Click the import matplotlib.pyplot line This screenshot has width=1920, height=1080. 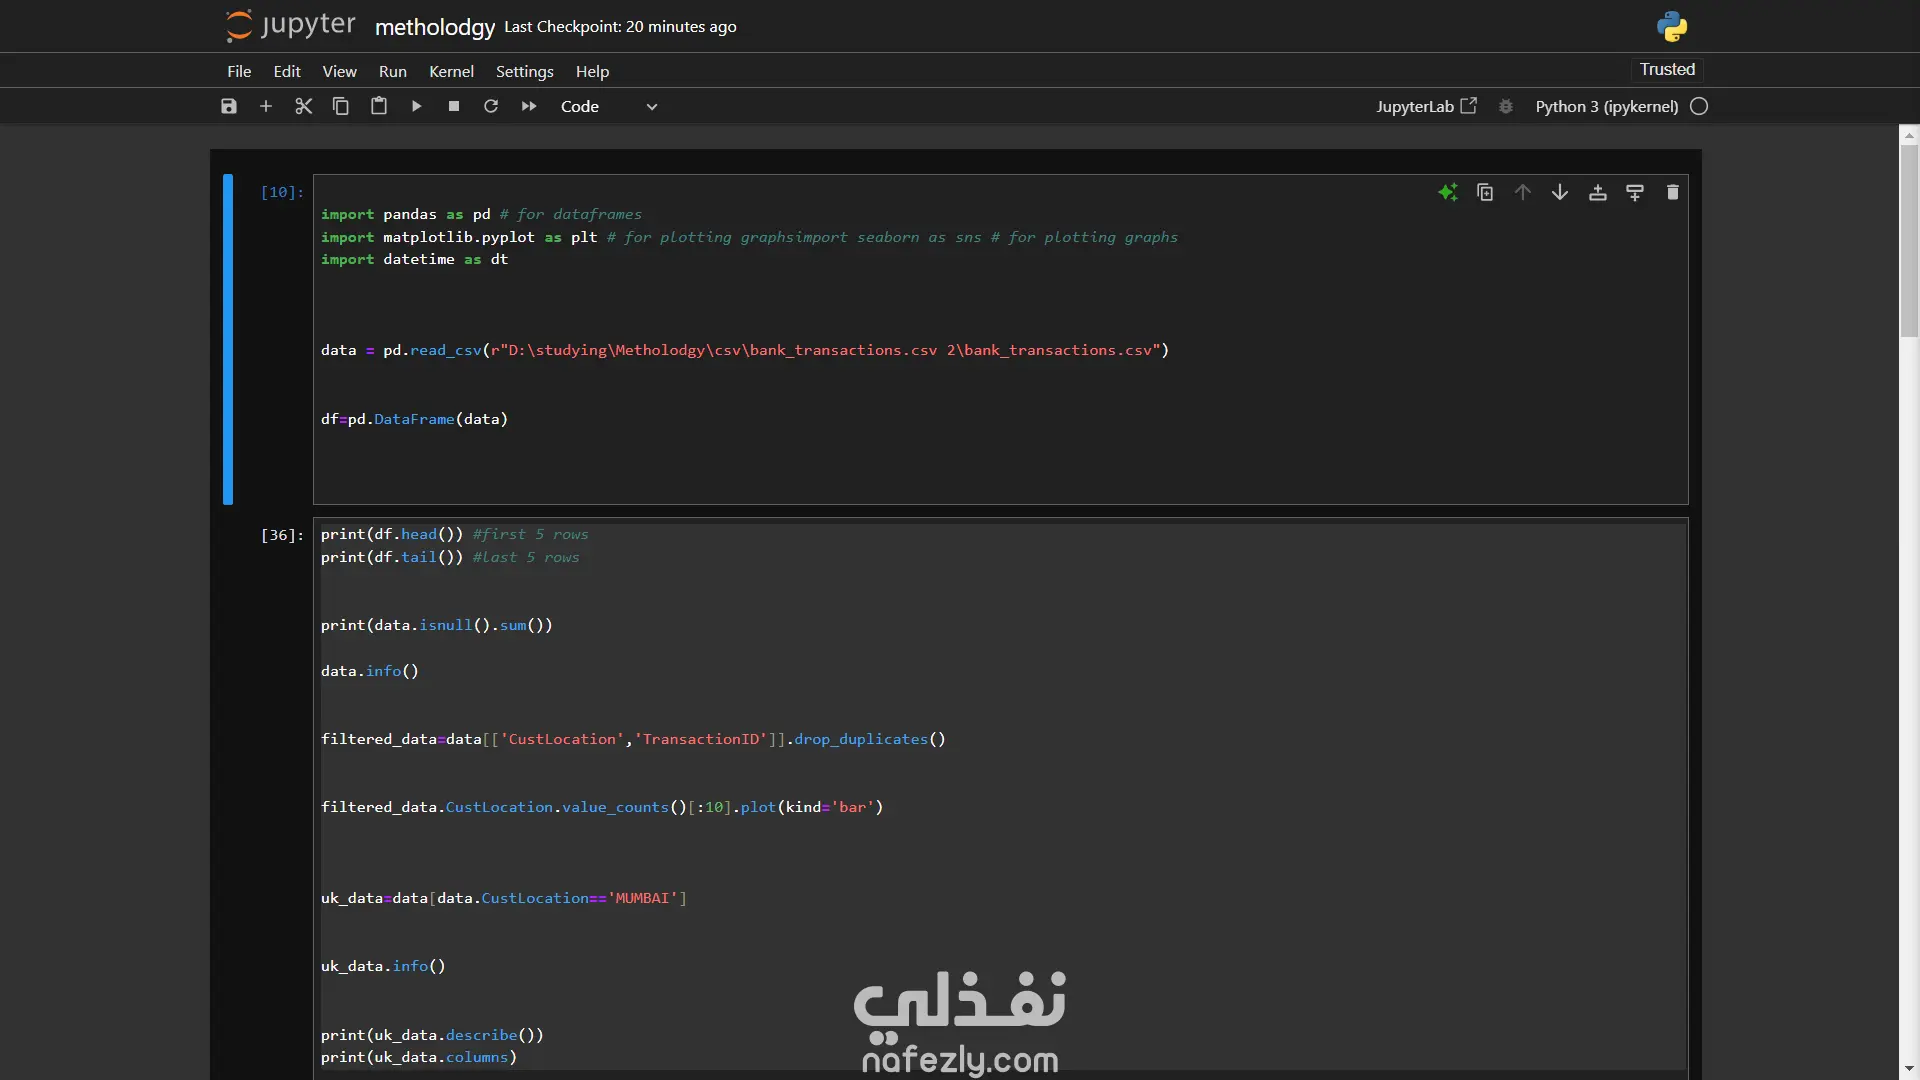[x=749, y=237]
